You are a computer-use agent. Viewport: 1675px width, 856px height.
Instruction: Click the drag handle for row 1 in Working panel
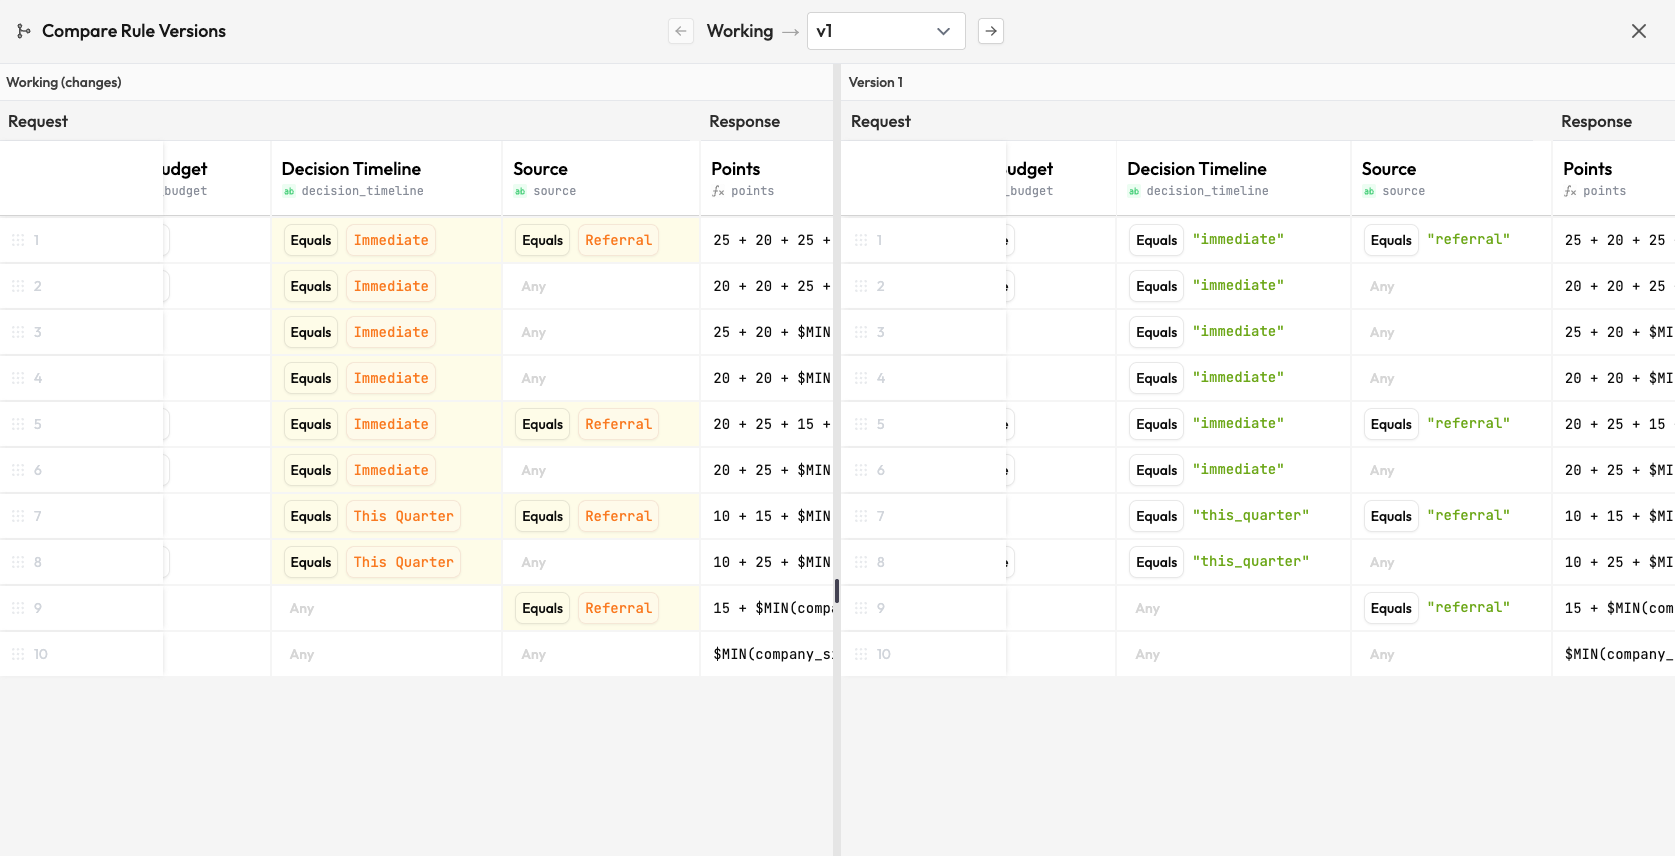(18, 240)
